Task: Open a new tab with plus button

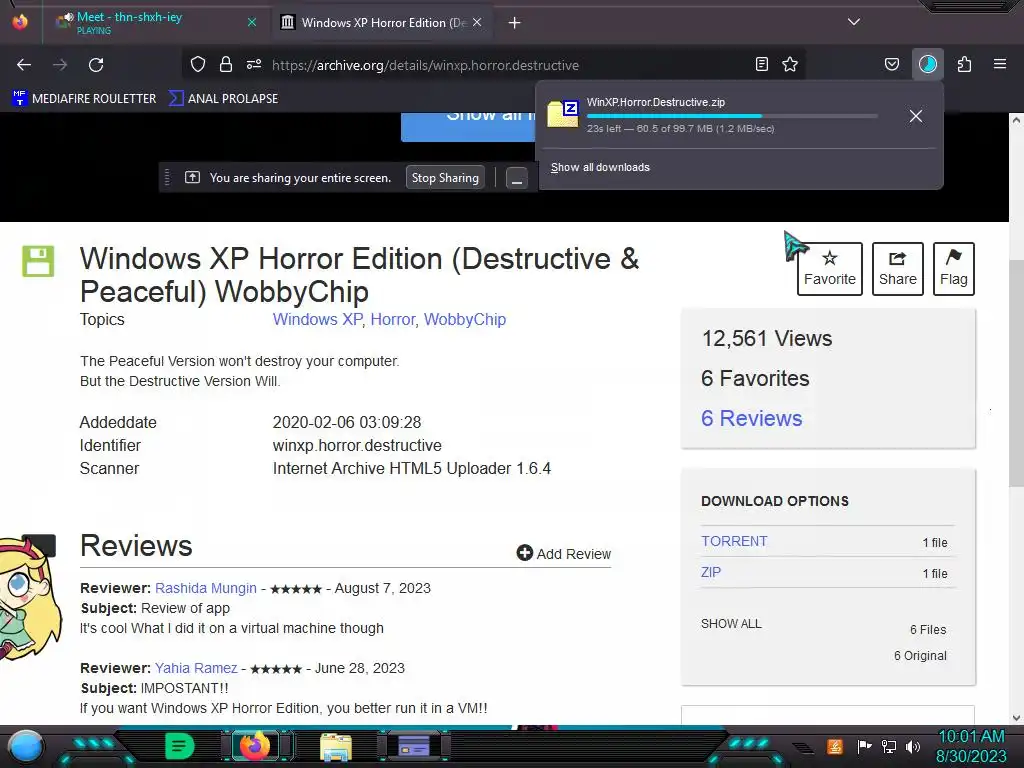Action: [x=515, y=23]
